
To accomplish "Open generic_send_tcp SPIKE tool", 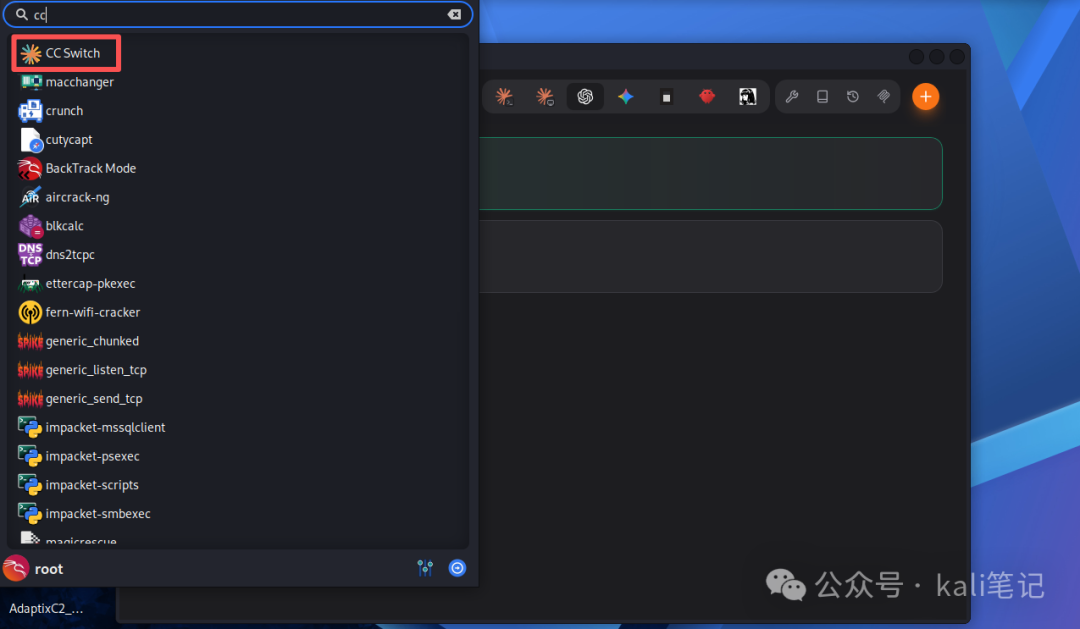I will point(238,399).
